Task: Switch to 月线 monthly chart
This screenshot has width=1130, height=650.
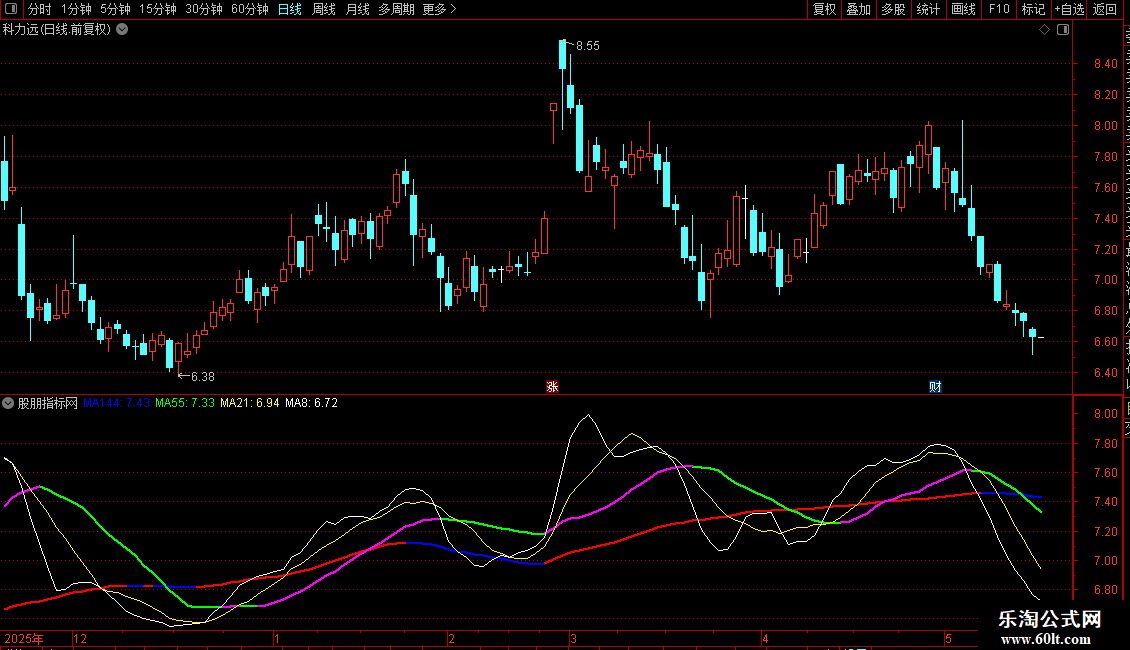Action: [x=357, y=9]
